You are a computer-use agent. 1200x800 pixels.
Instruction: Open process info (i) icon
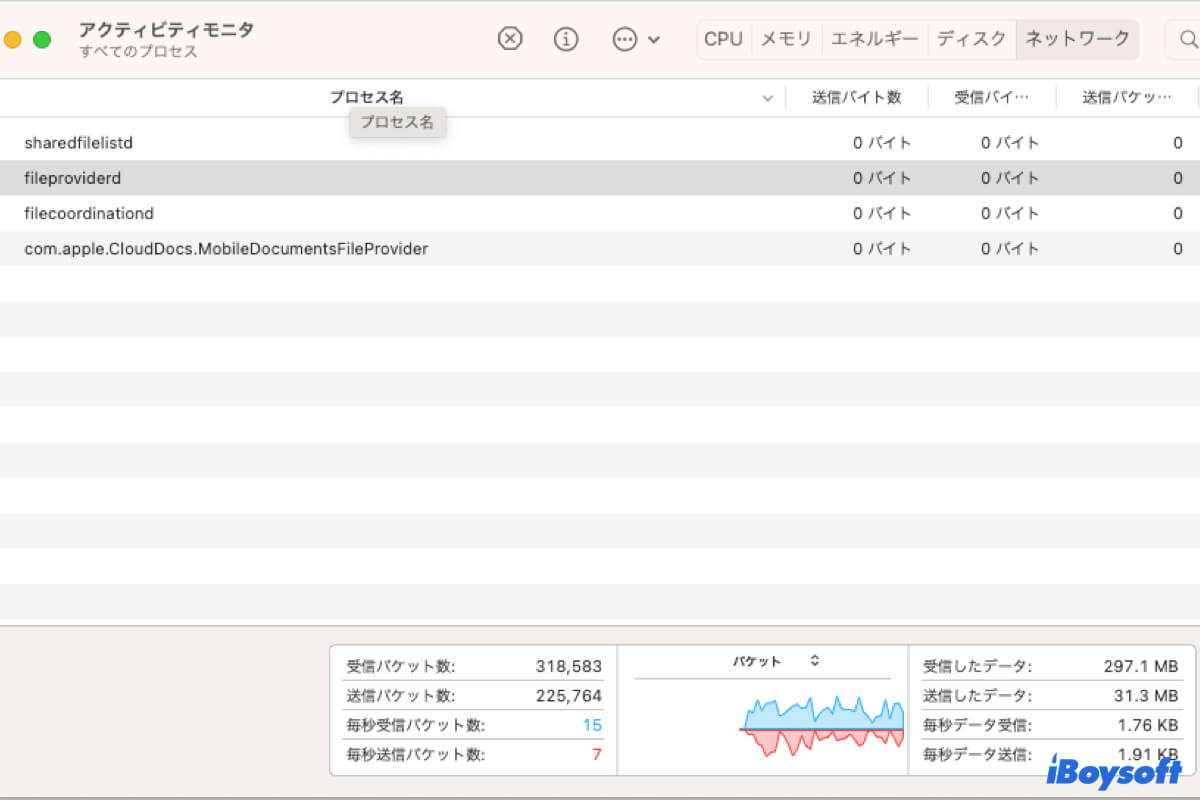click(x=566, y=39)
